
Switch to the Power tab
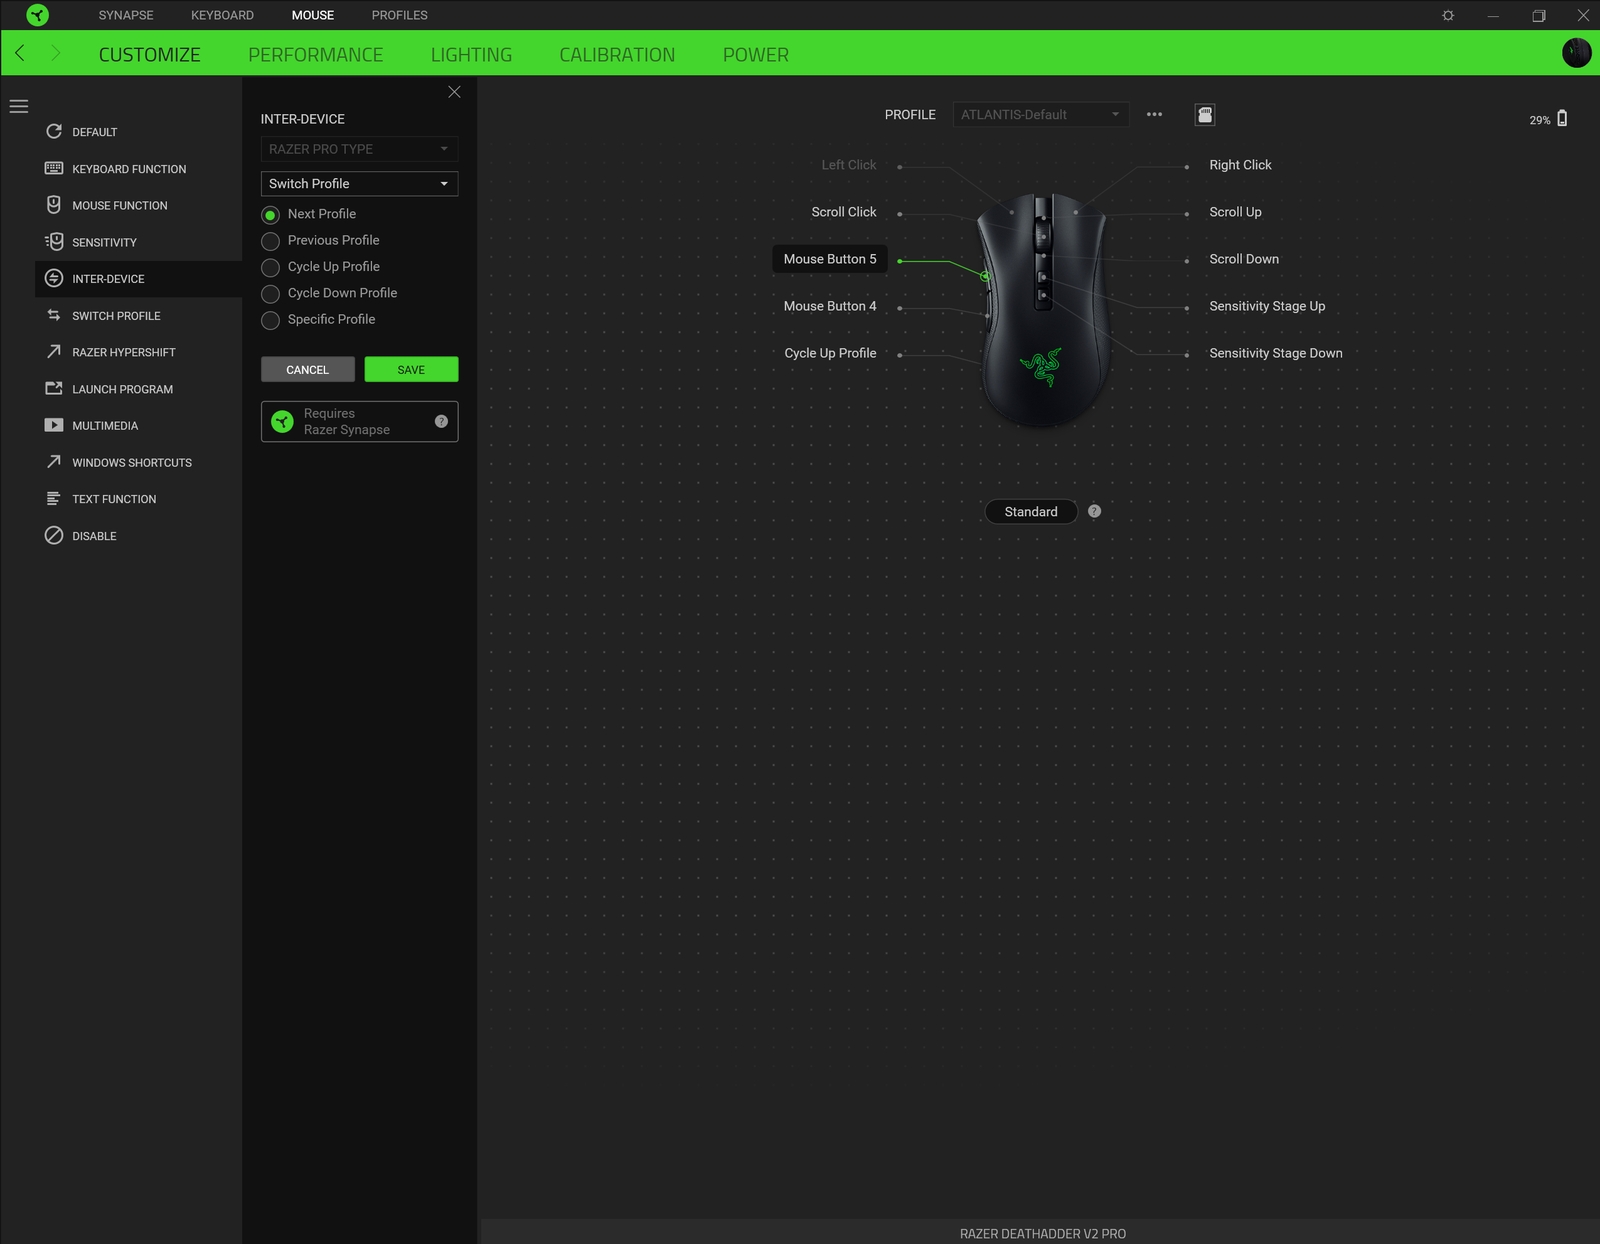tap(756, 55)
